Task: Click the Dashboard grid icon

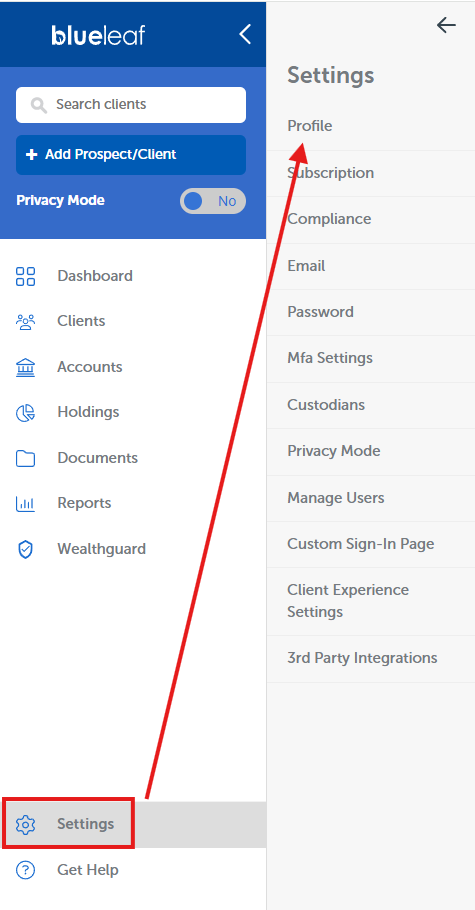Action: 26,276
